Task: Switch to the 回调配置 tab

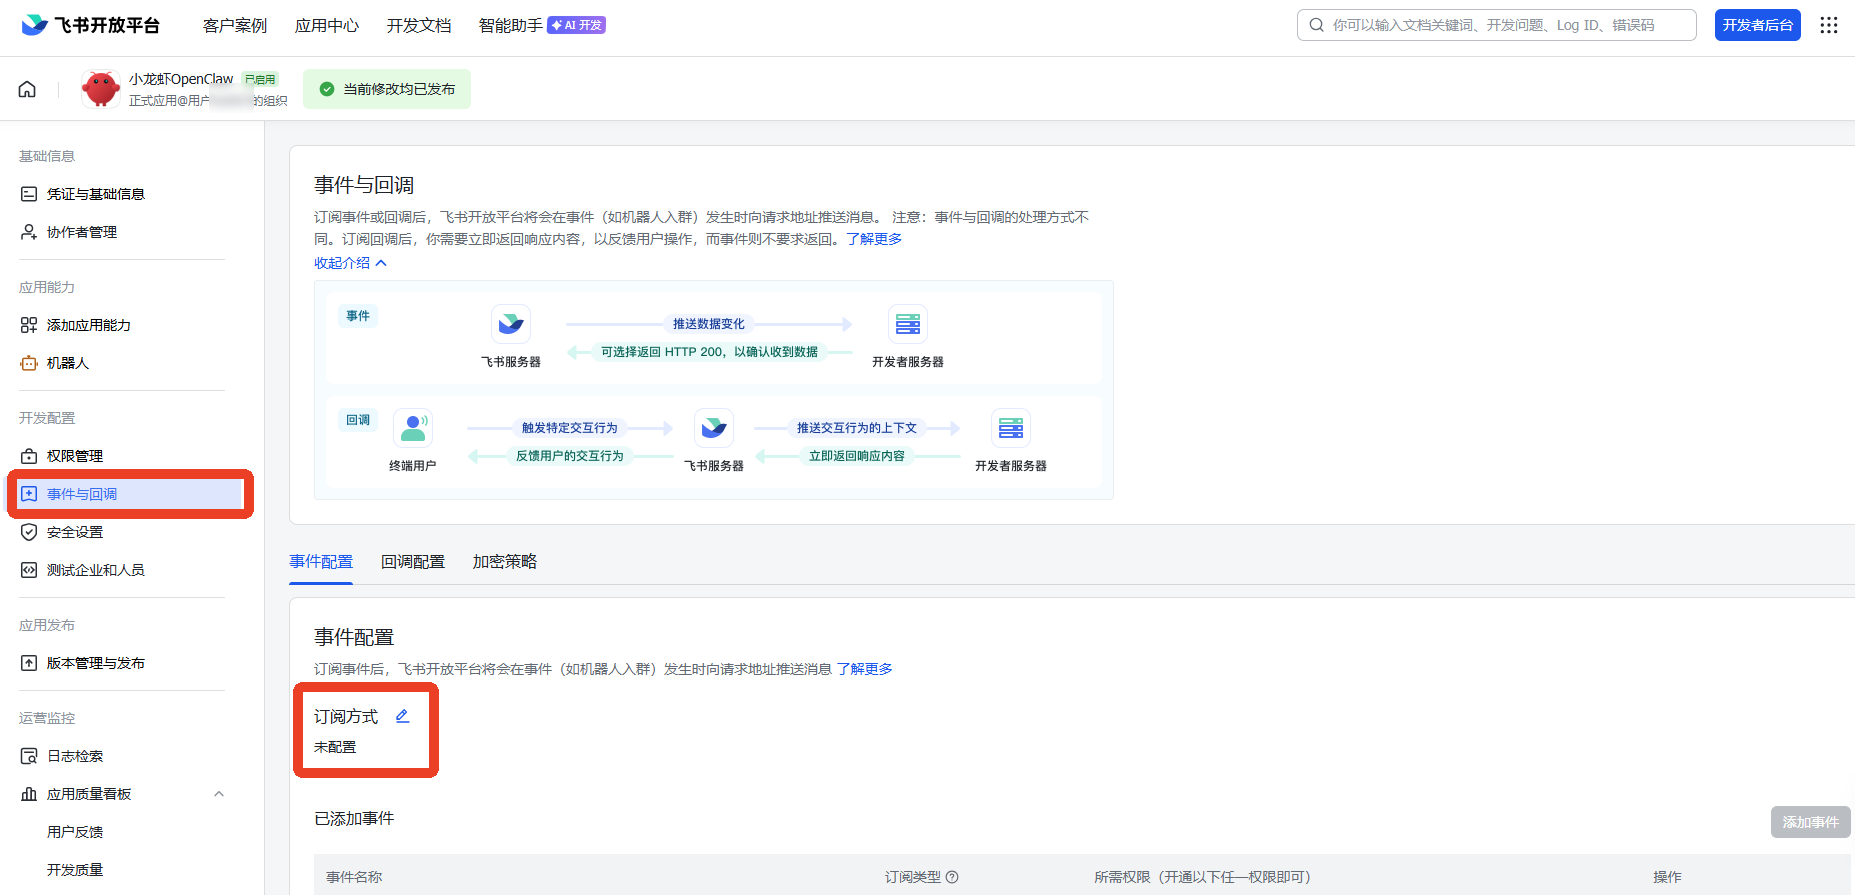Action: [x=412, y=562]
